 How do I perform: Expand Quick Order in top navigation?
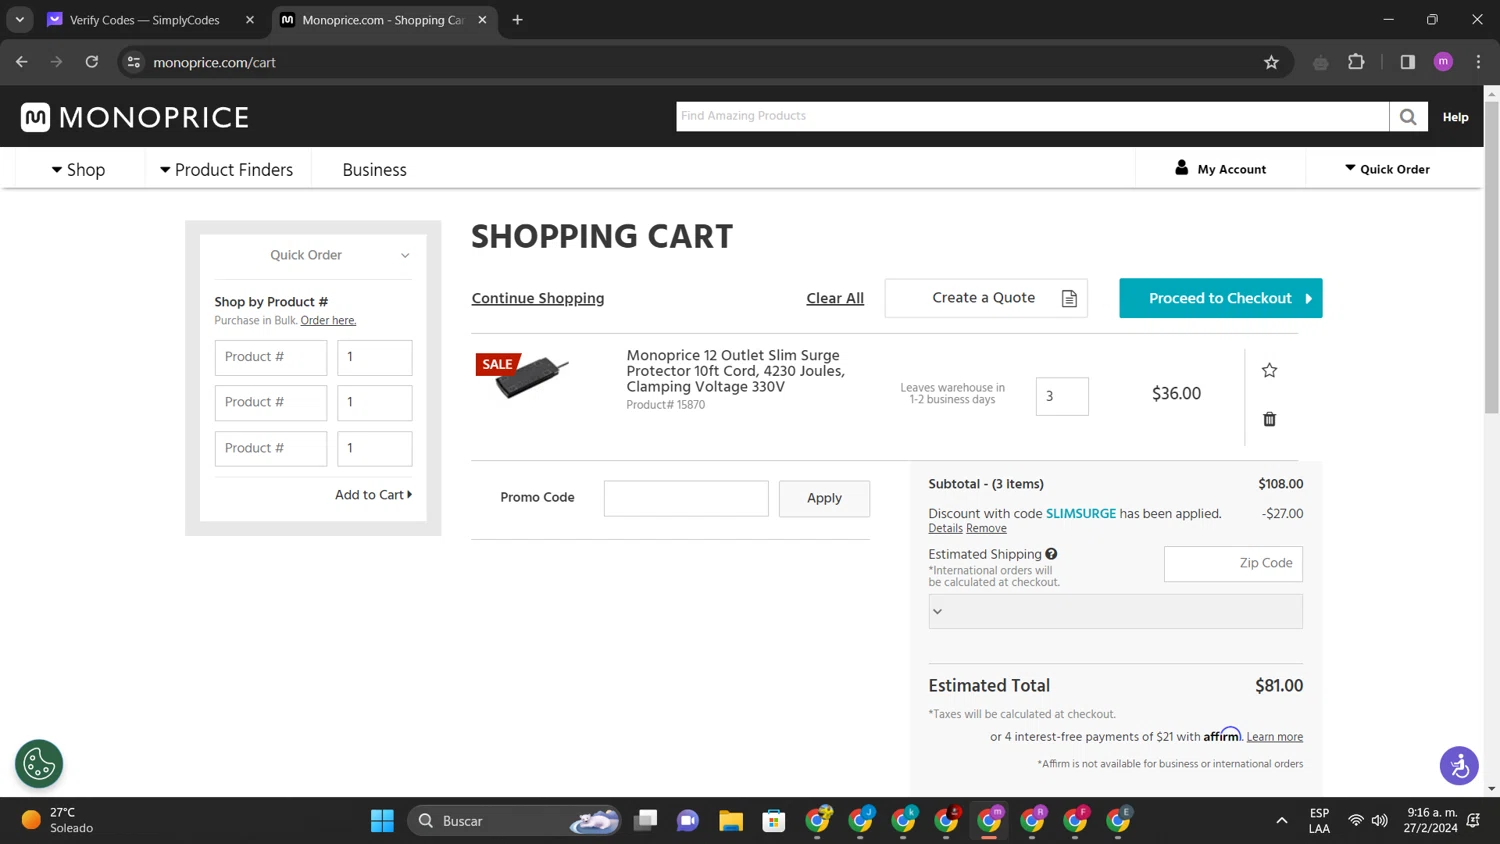1387,169
